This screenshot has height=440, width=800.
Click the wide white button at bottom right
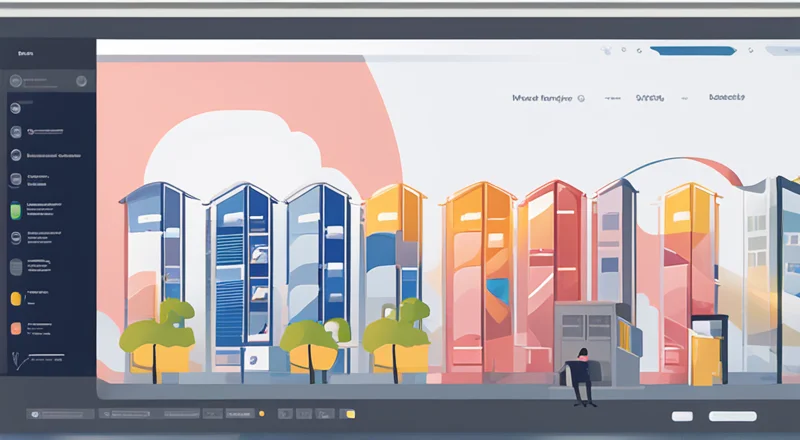[732, 416]
